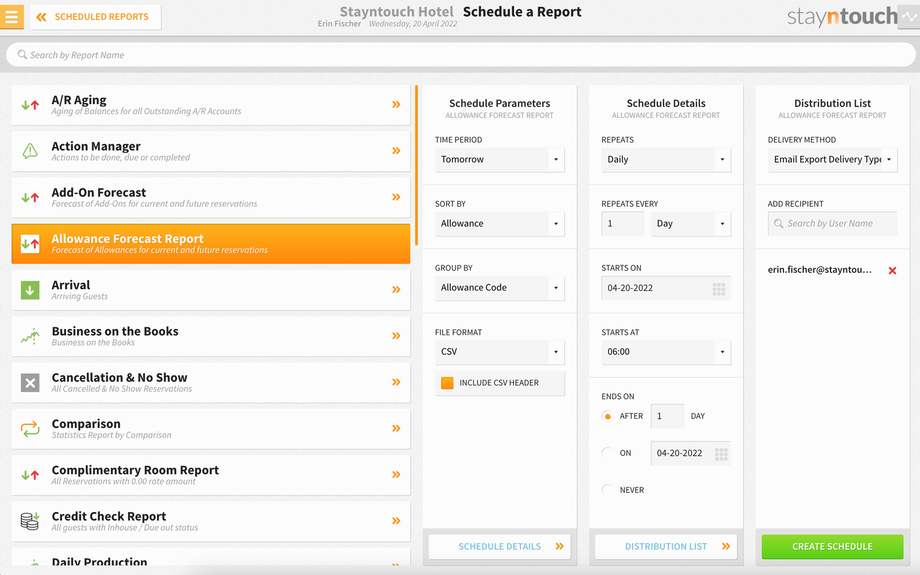Click the Schedule Details button

(499, 546)
